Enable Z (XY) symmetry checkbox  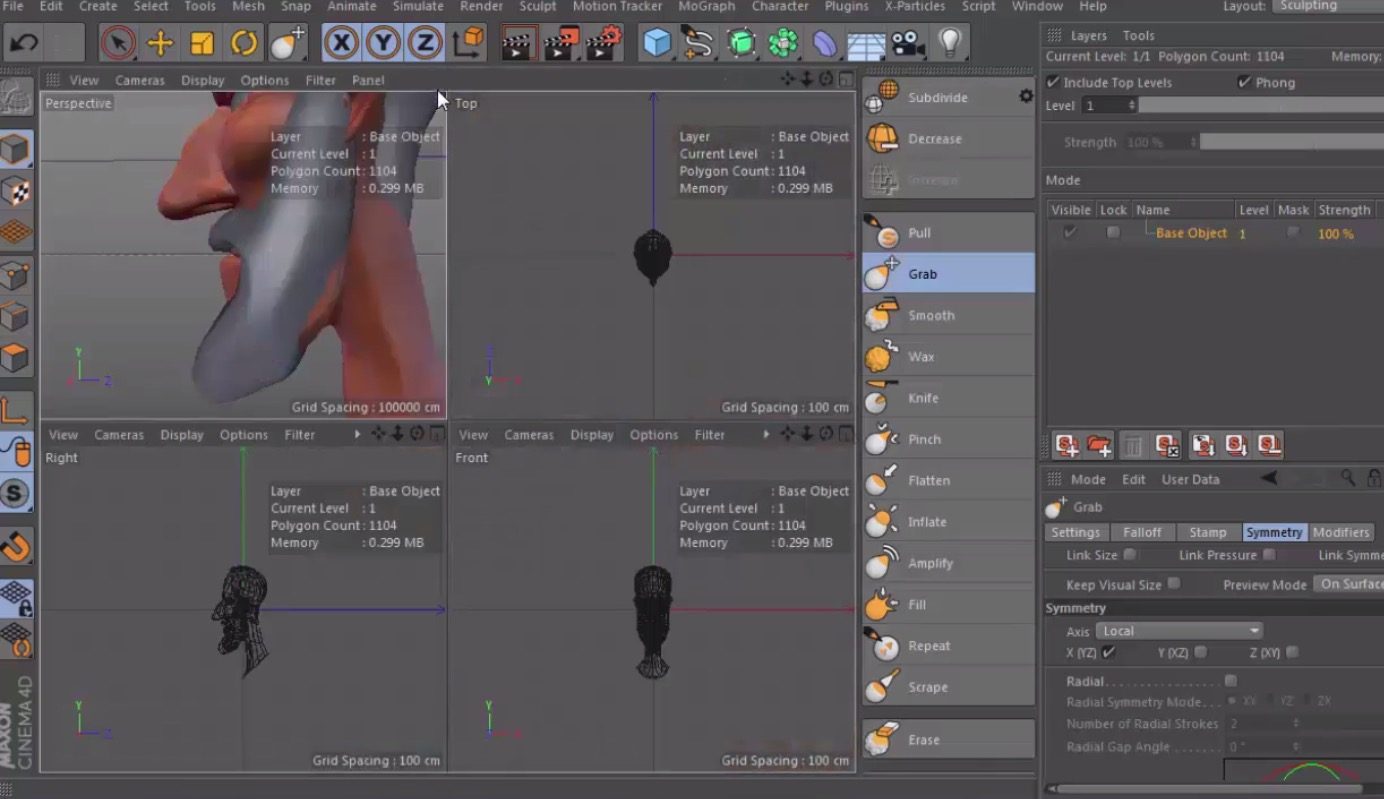pyautogui.click(x=1292, y=652)
